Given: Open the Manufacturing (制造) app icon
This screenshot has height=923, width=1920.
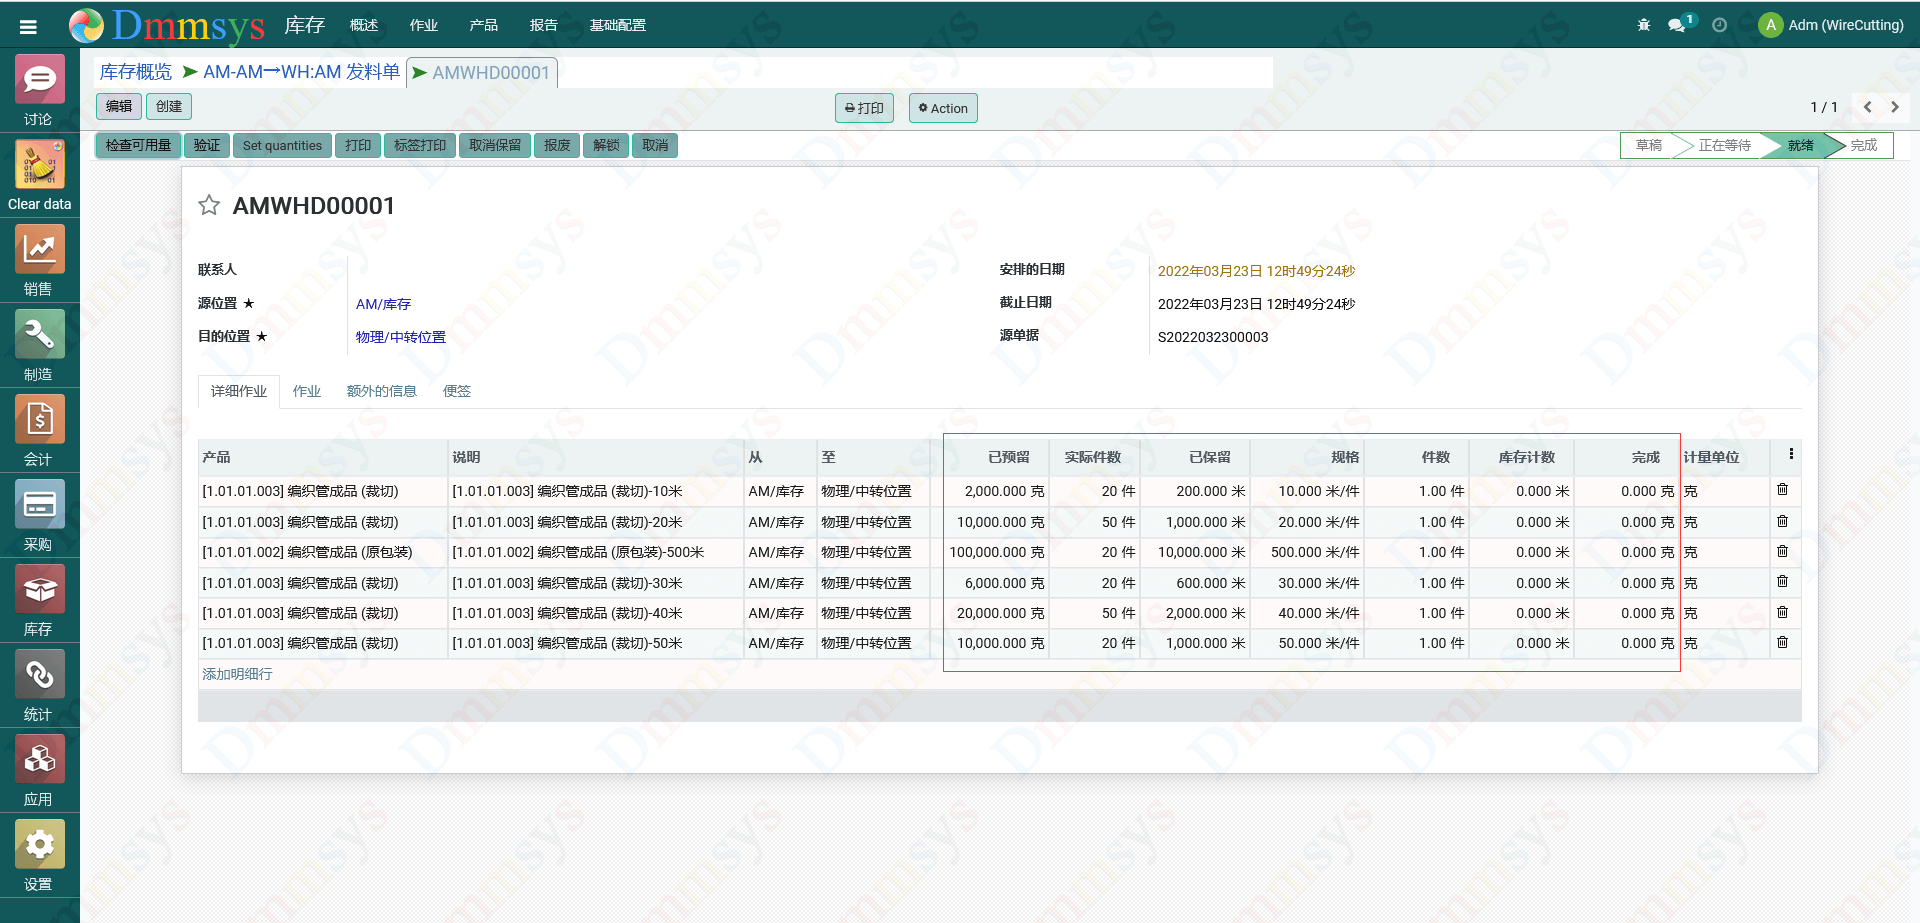Looking at the screenshot, I should (39, 334).
